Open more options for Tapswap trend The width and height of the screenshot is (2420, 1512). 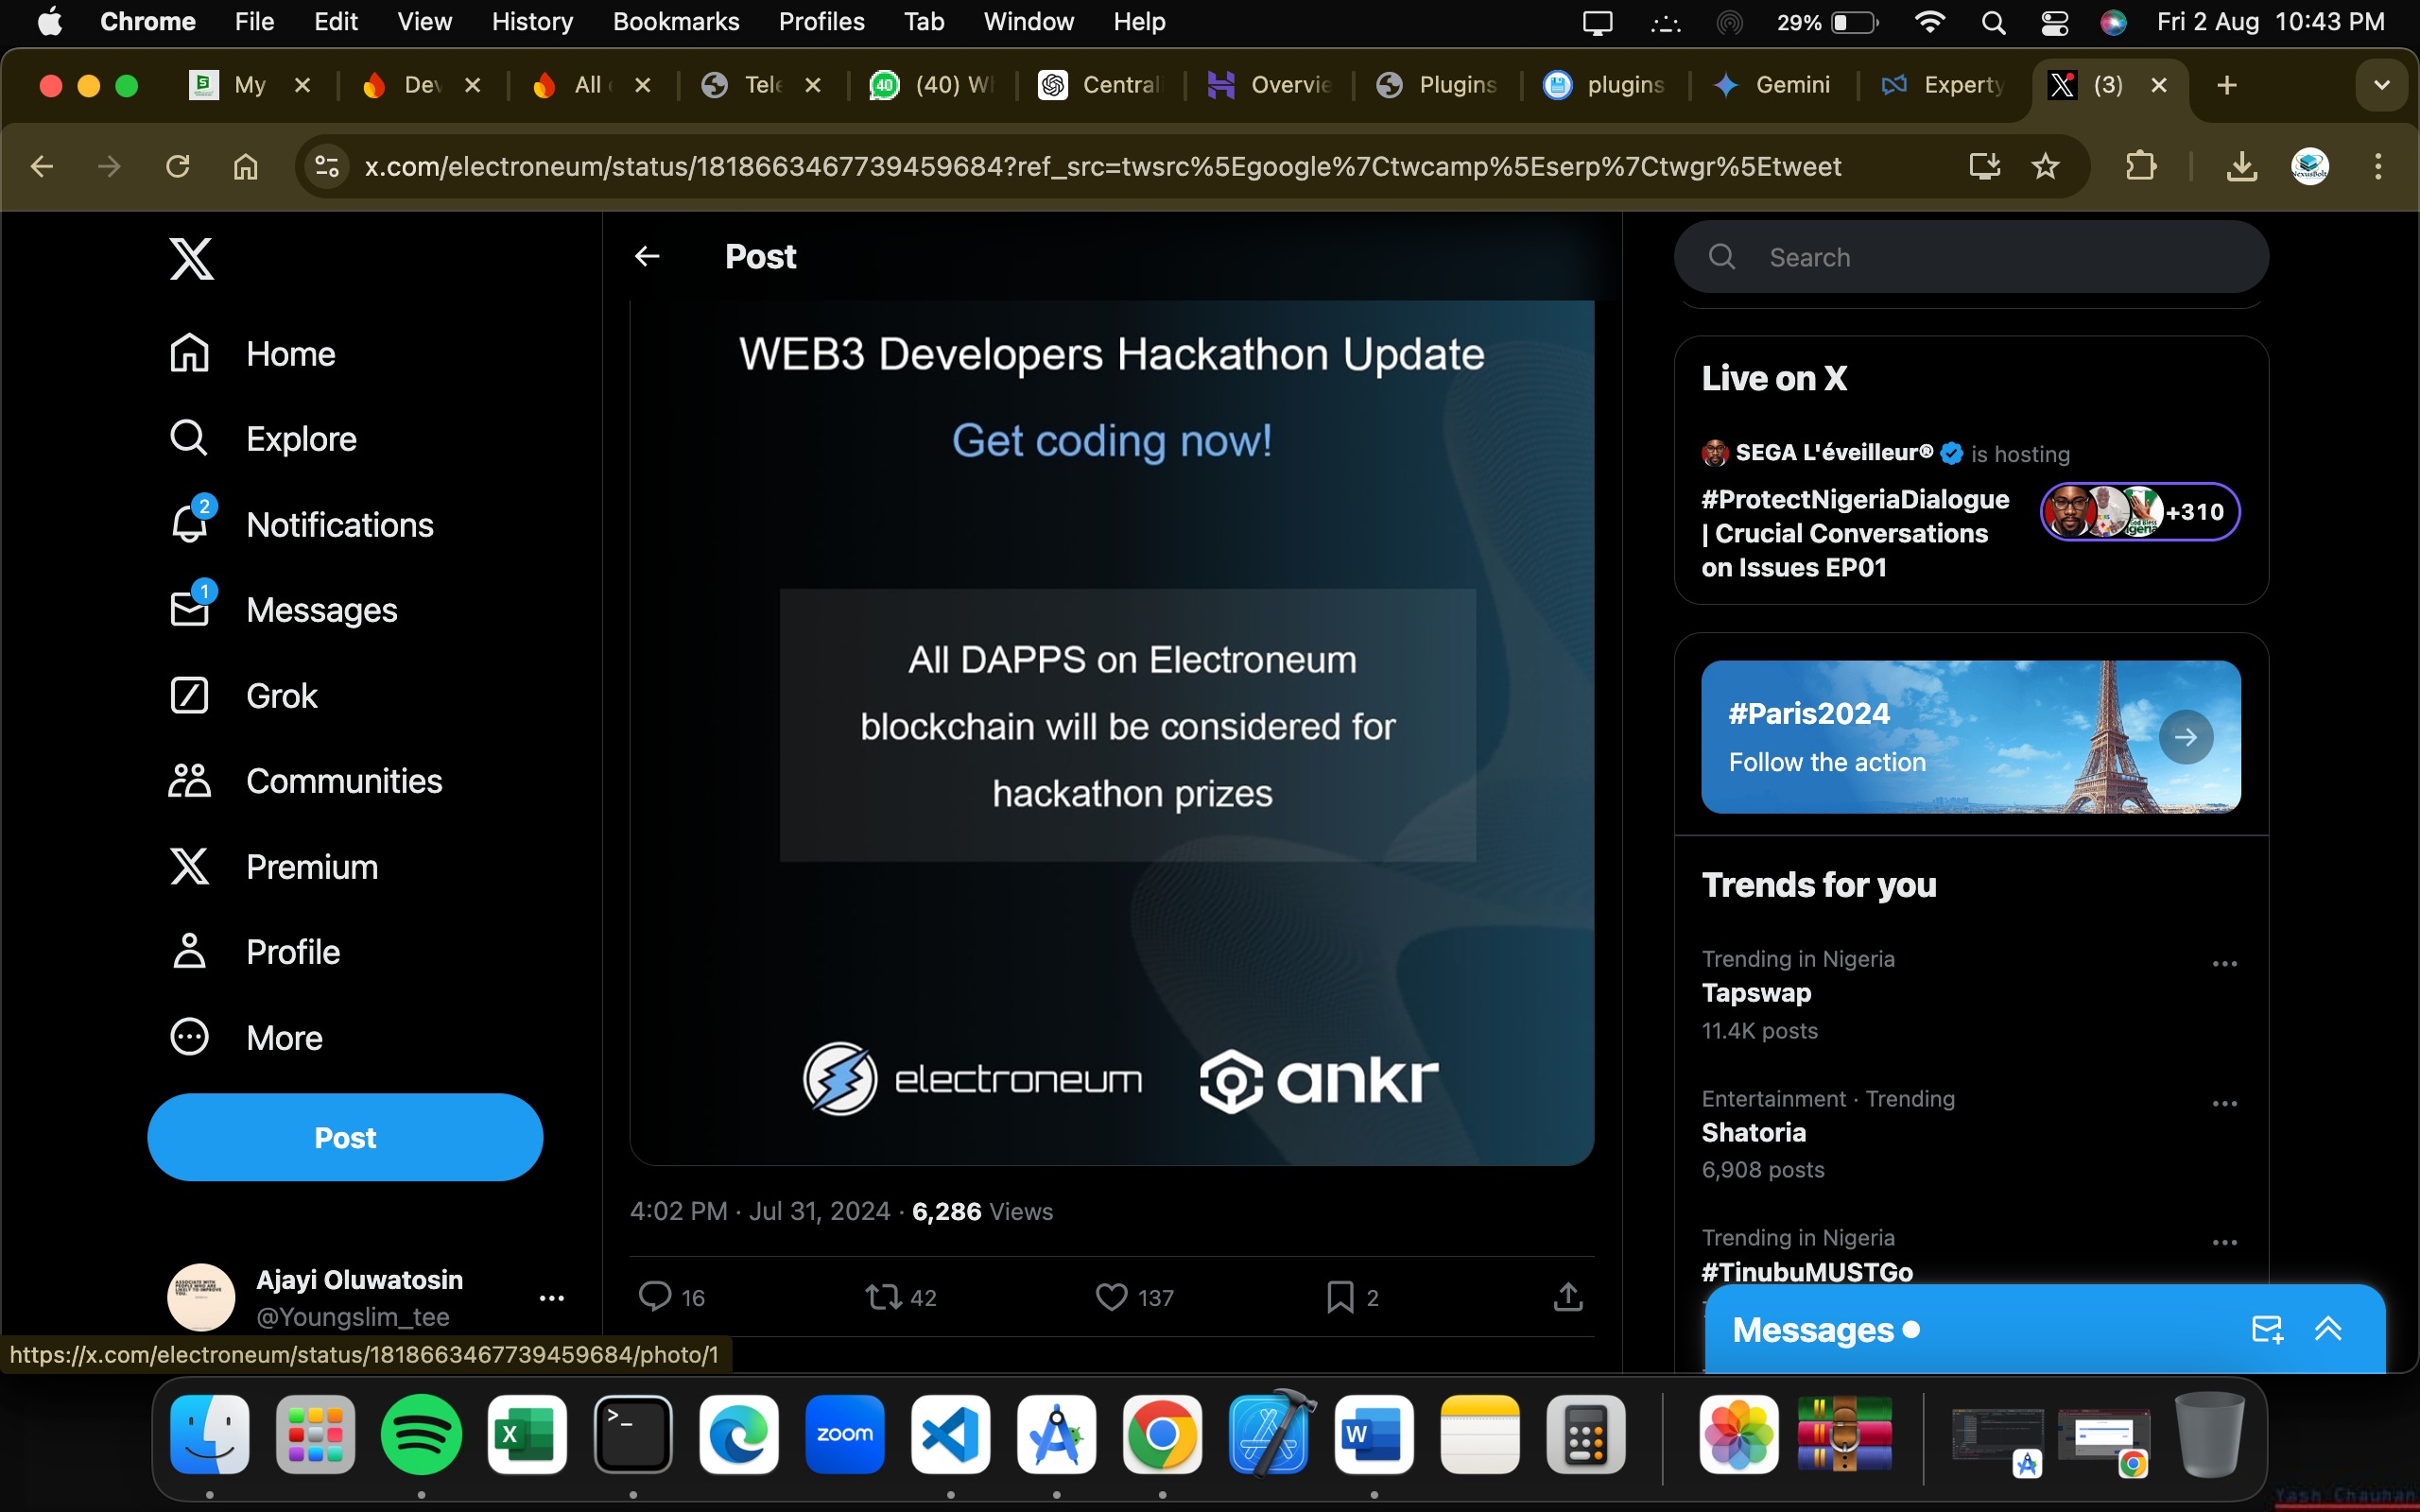tap(2224, 964)
